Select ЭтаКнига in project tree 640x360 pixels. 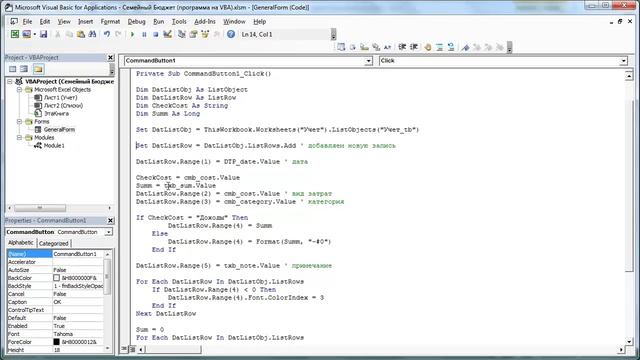[x=56, y=113]
